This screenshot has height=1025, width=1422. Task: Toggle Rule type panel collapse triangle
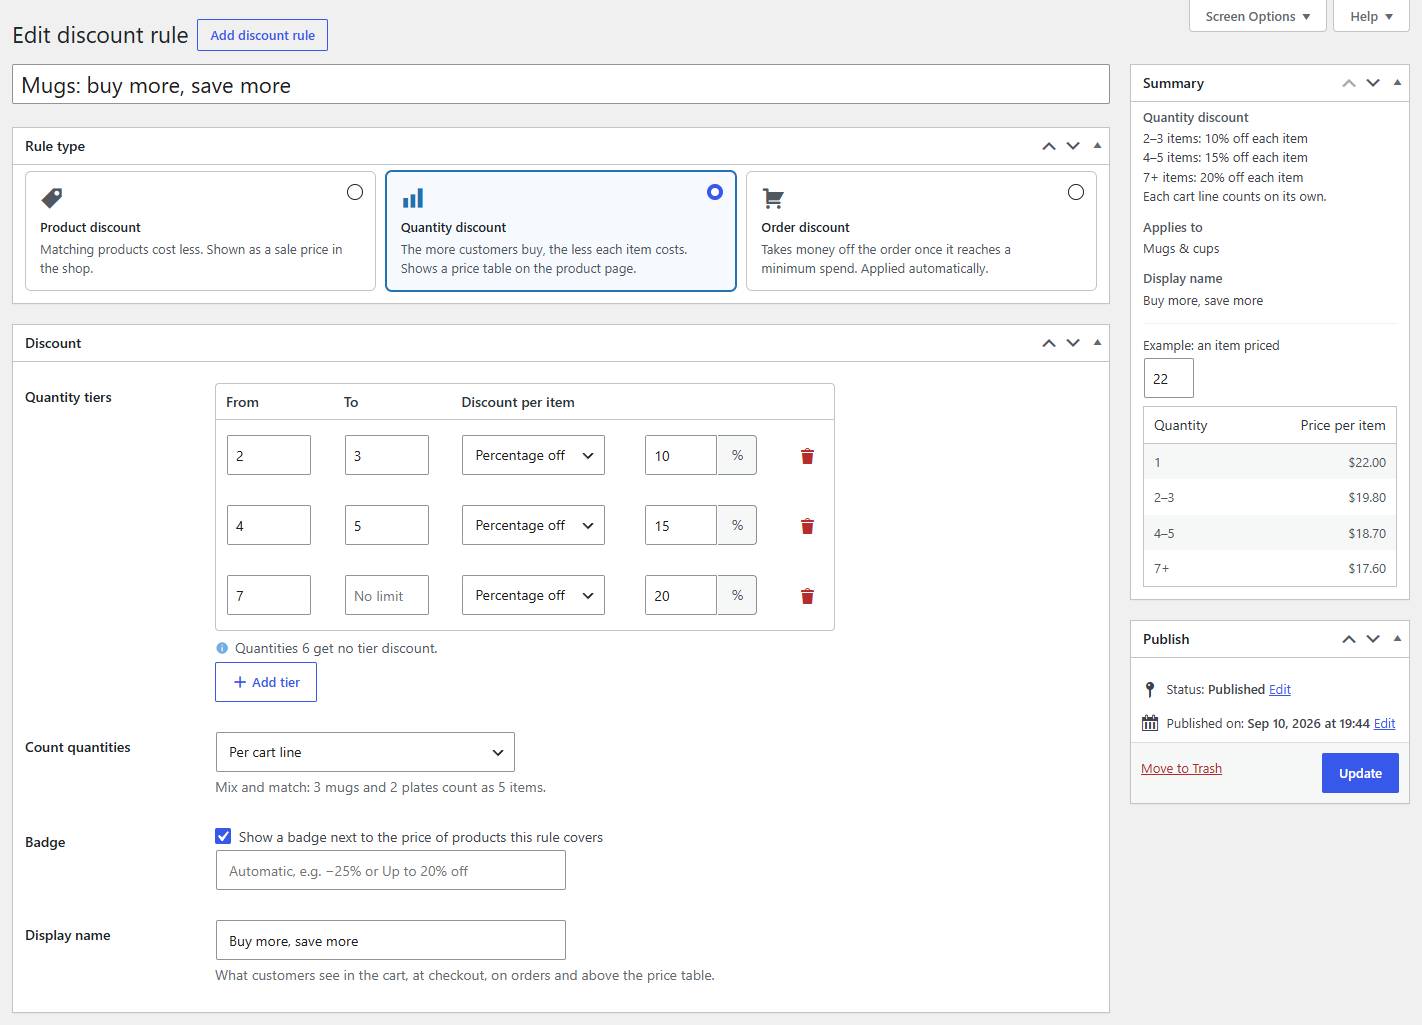(1097, 146)
